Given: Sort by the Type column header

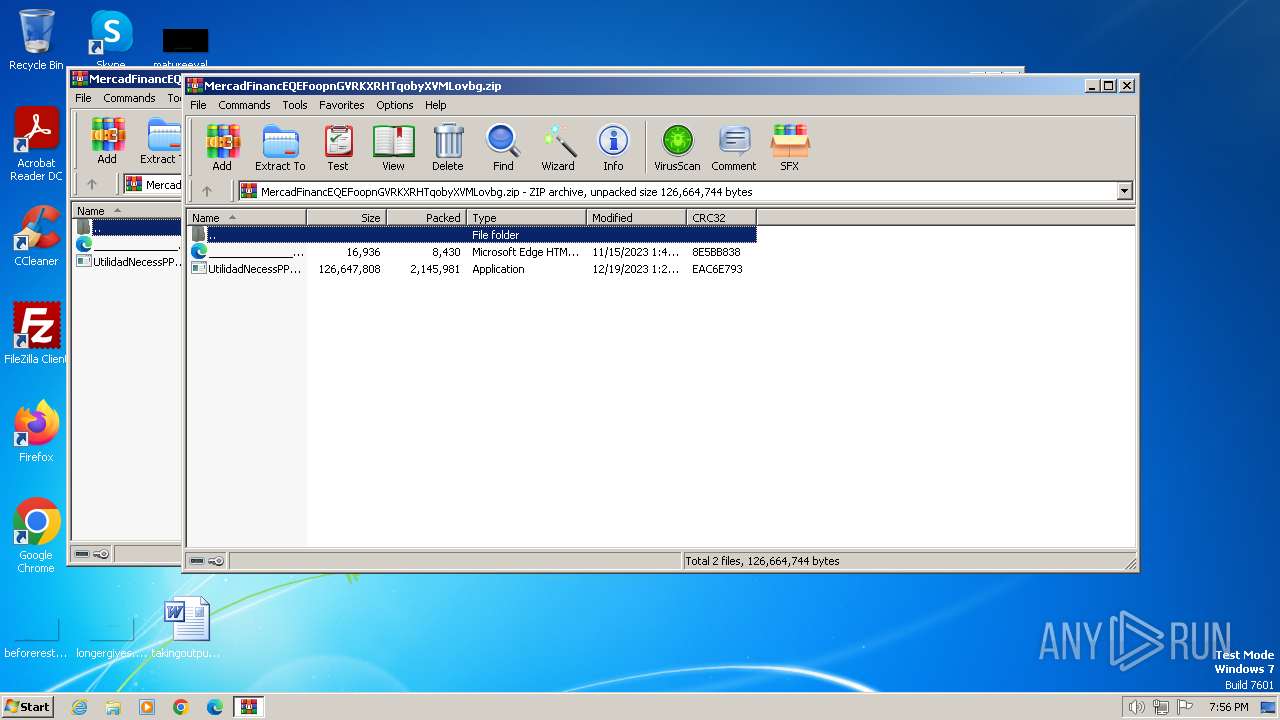Looking at the screenshot, I should pyautogui.click(x=526, y=217).
